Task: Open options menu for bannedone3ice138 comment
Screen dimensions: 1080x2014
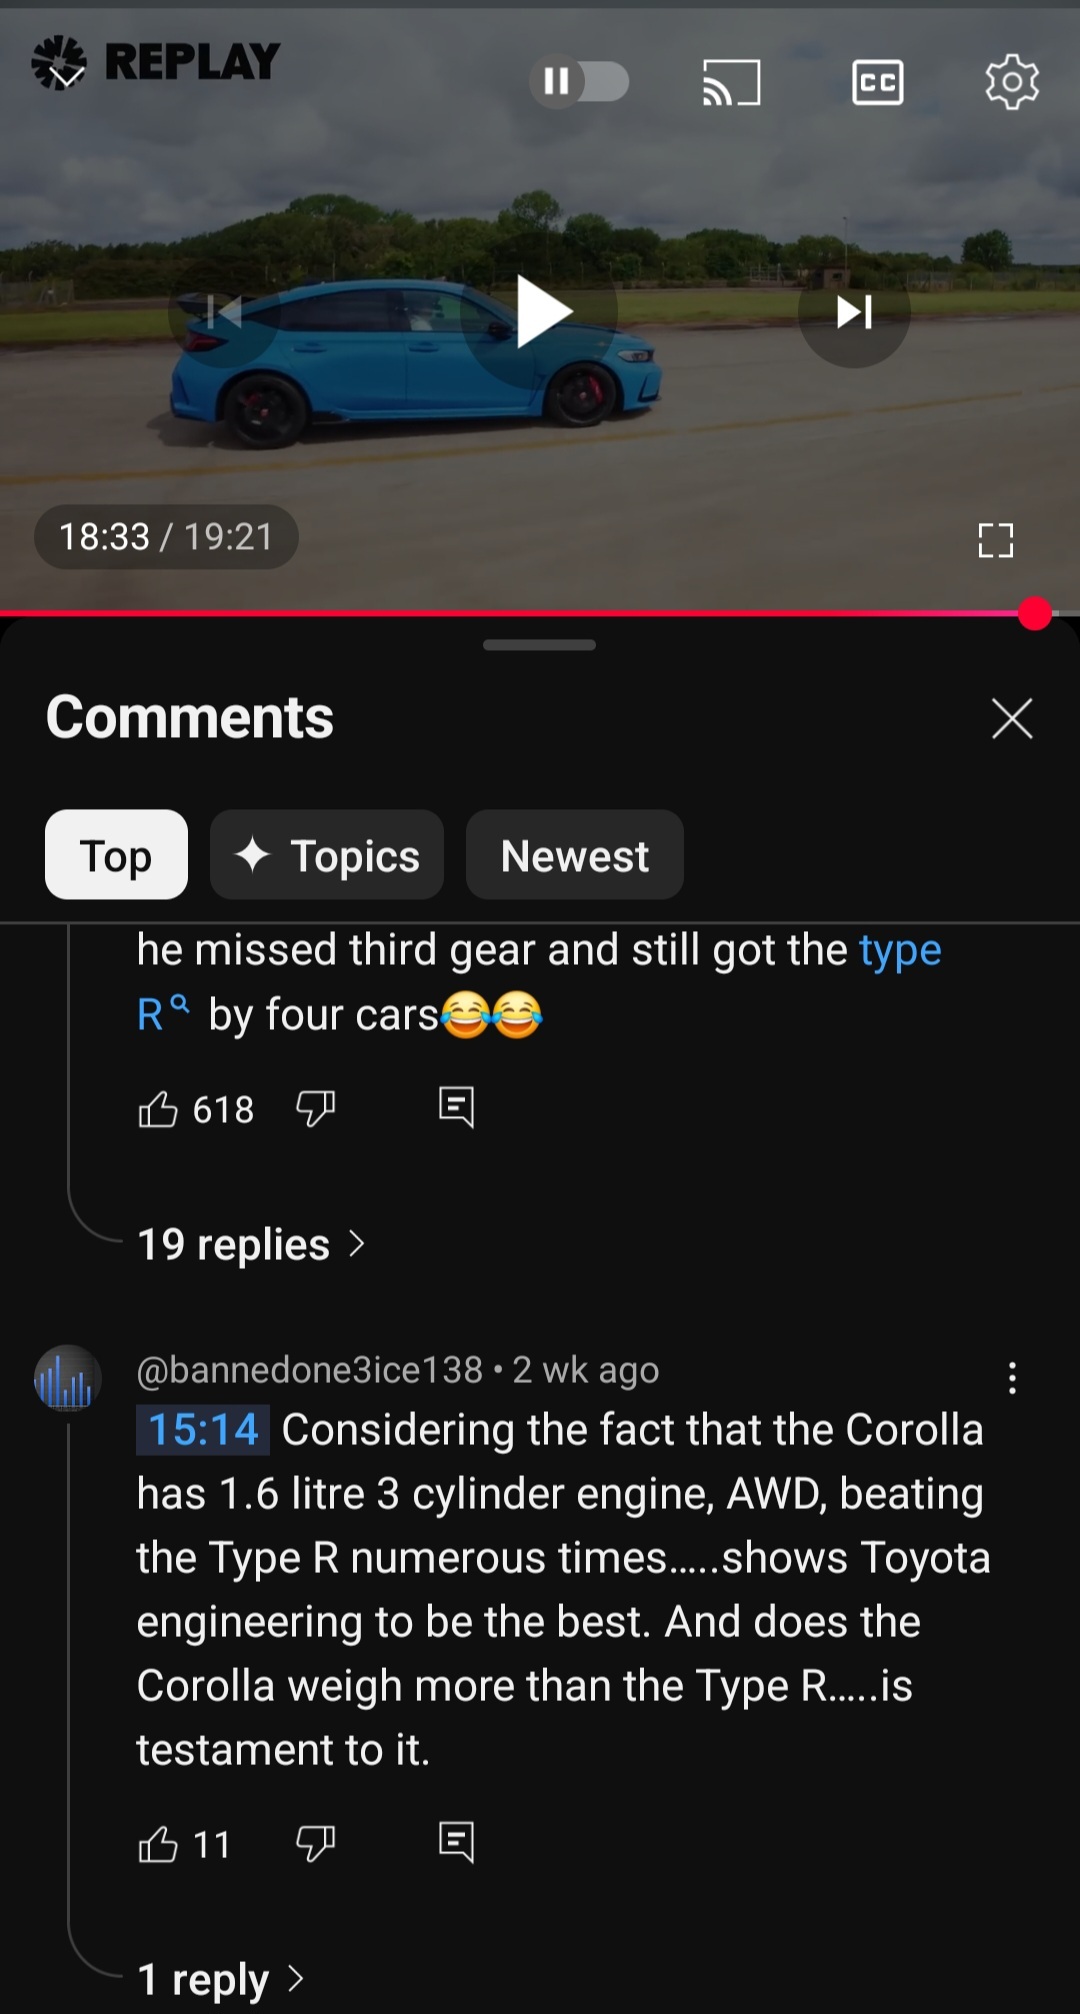Action: coord(1012,1378)
